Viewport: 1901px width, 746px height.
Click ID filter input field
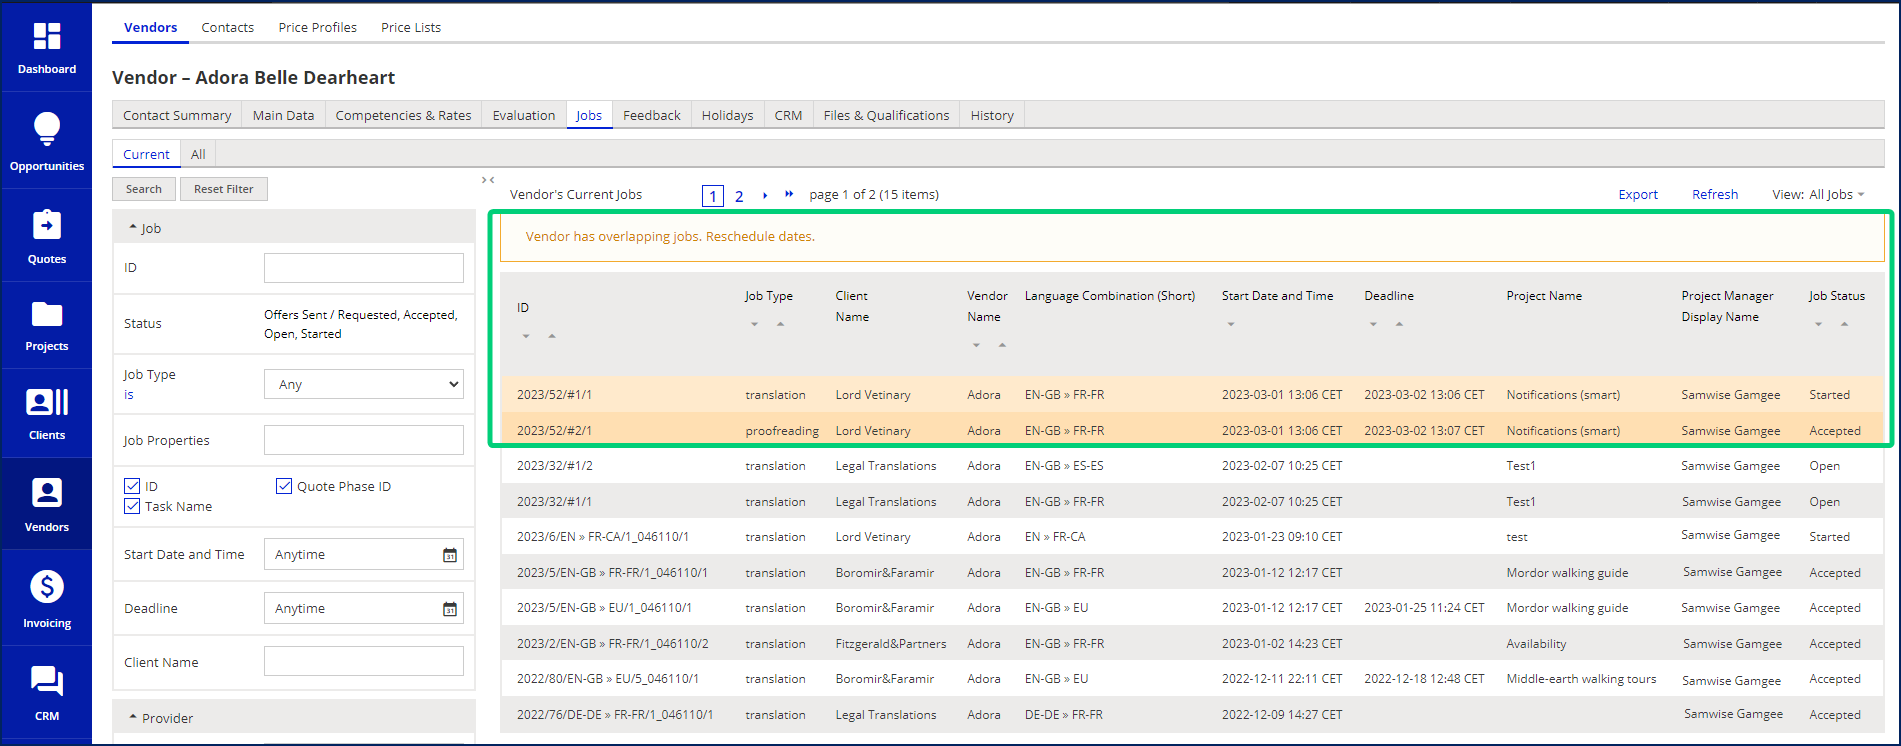point(364,268)
